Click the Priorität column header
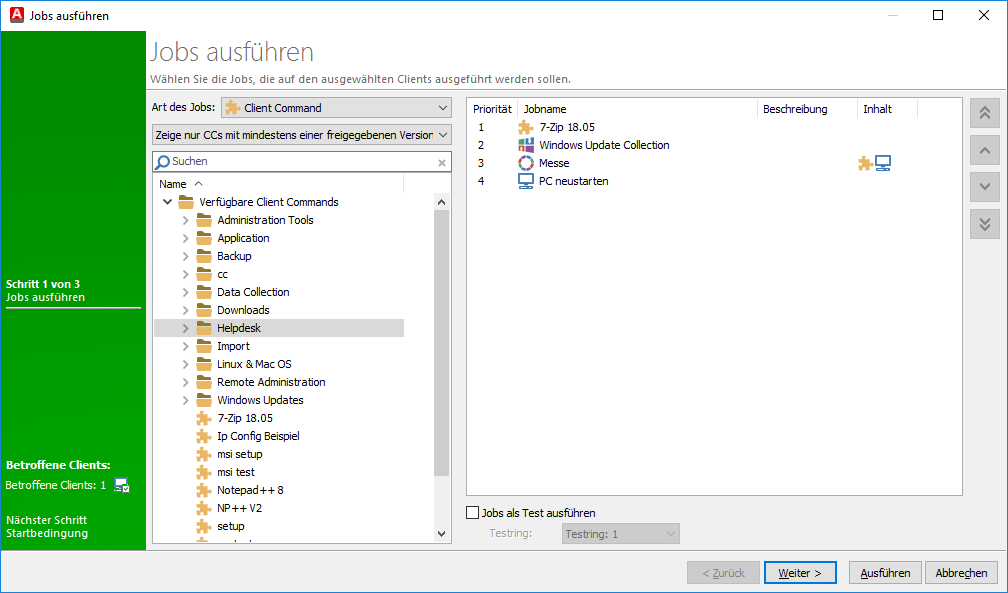This screenshot has height=593, width=1008. [492, 109]
